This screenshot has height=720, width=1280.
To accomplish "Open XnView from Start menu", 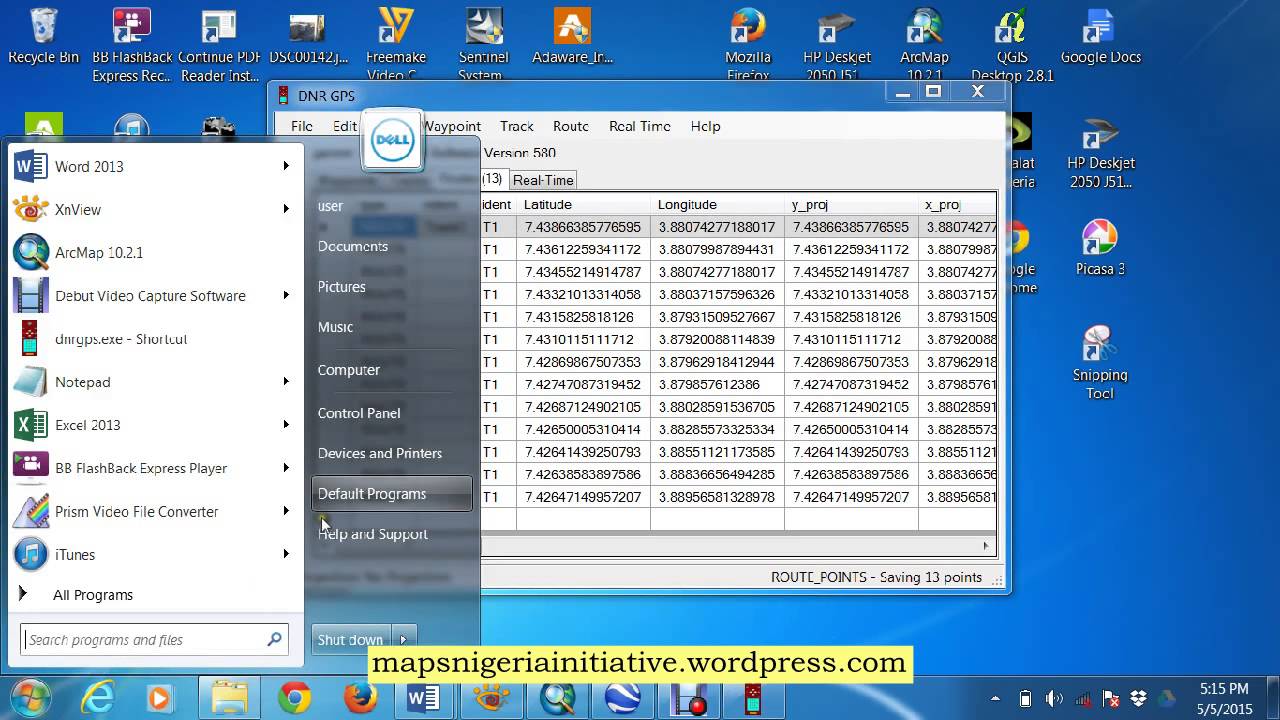I will coord(155,209).
